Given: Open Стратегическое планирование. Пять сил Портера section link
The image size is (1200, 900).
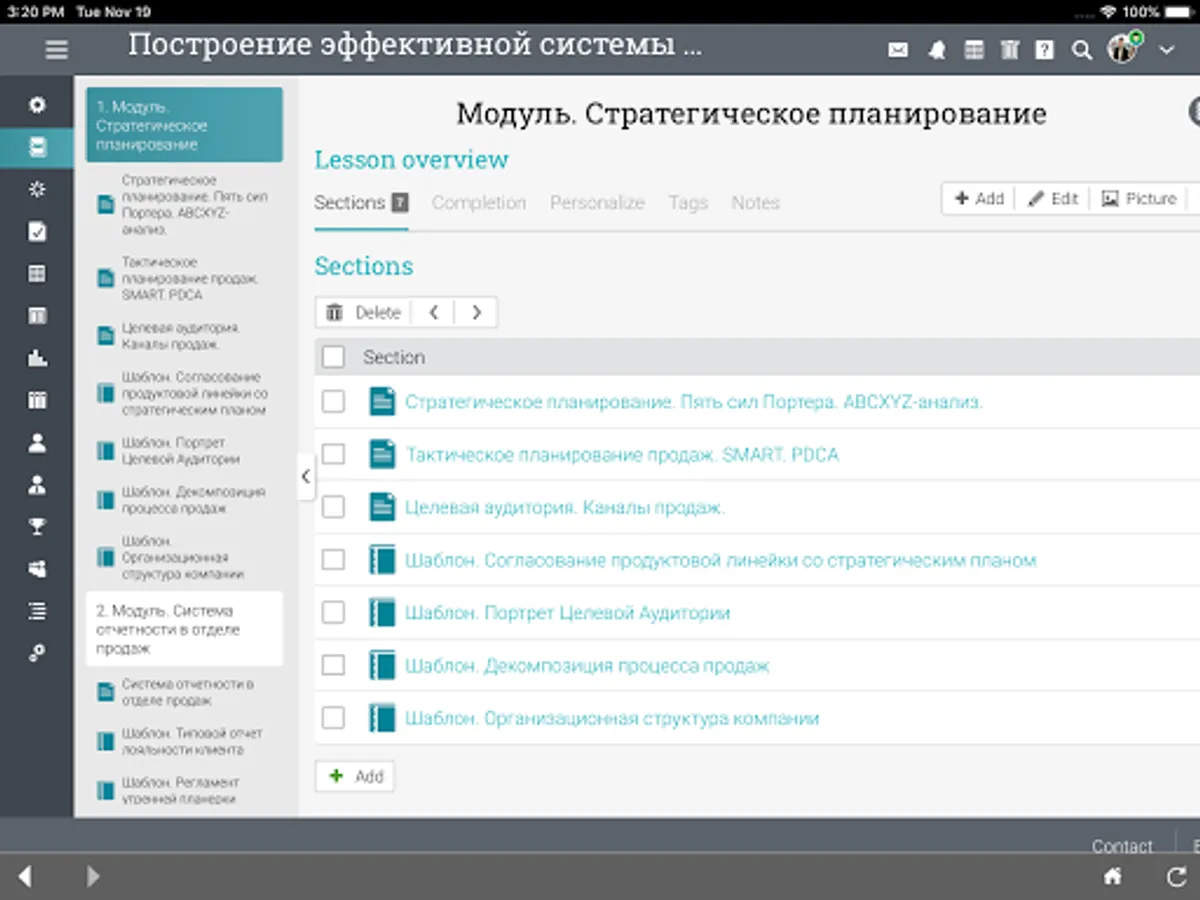Looking at the screenshot, I should coord(694,402).
